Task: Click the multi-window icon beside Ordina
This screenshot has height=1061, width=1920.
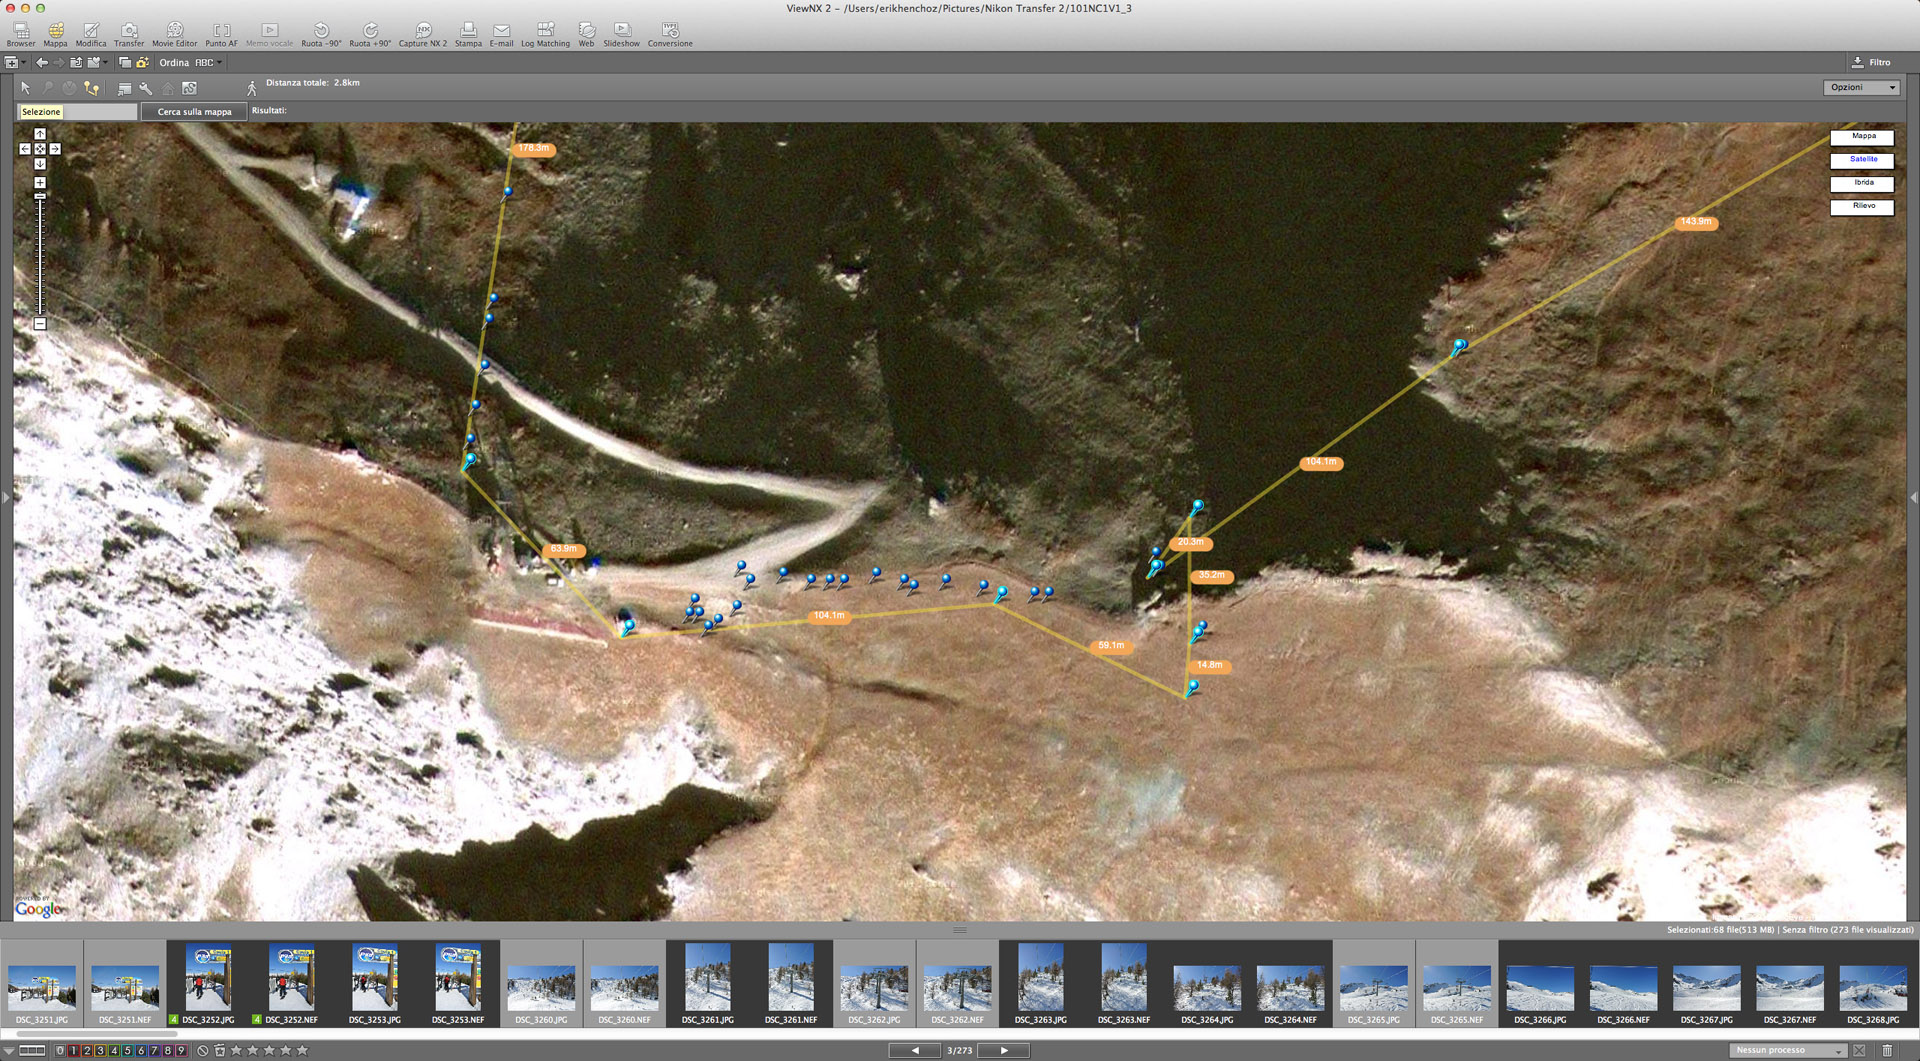Action: click(x=125, y=62)
